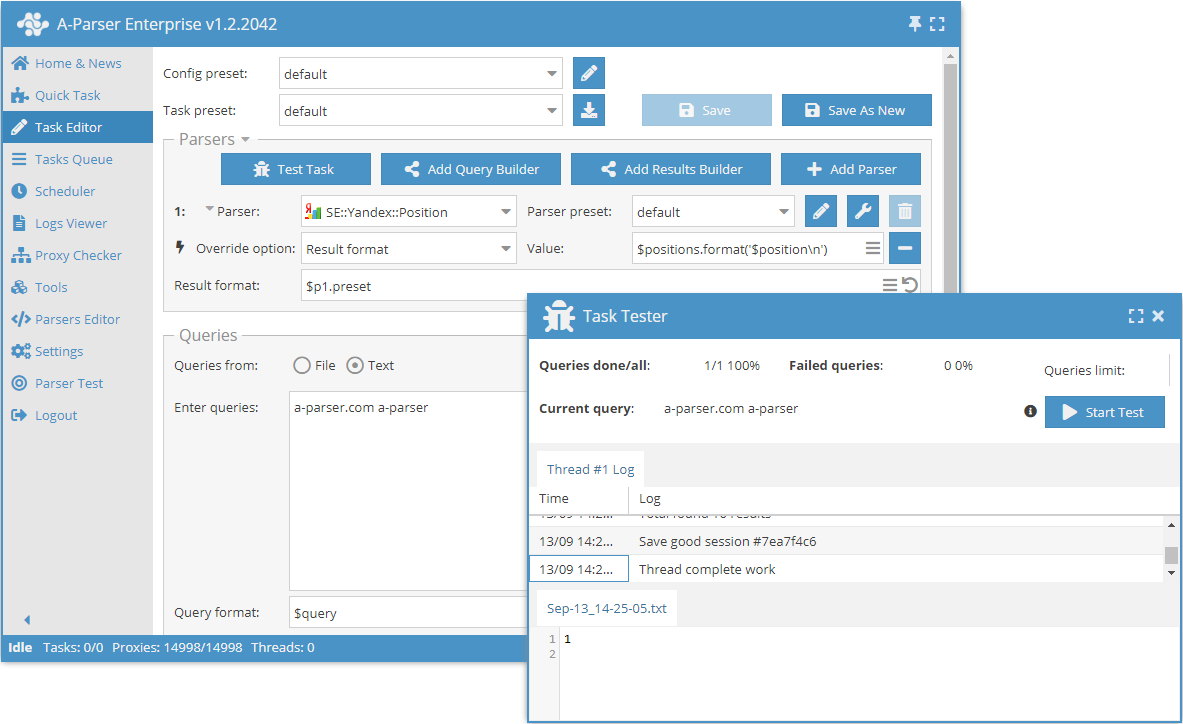Click the pencil icon beside Config preset

(x=589, y=73)
